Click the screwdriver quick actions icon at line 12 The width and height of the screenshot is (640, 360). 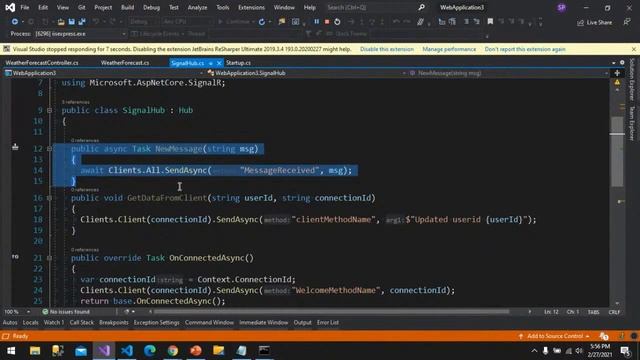click(x=15, y=147)
